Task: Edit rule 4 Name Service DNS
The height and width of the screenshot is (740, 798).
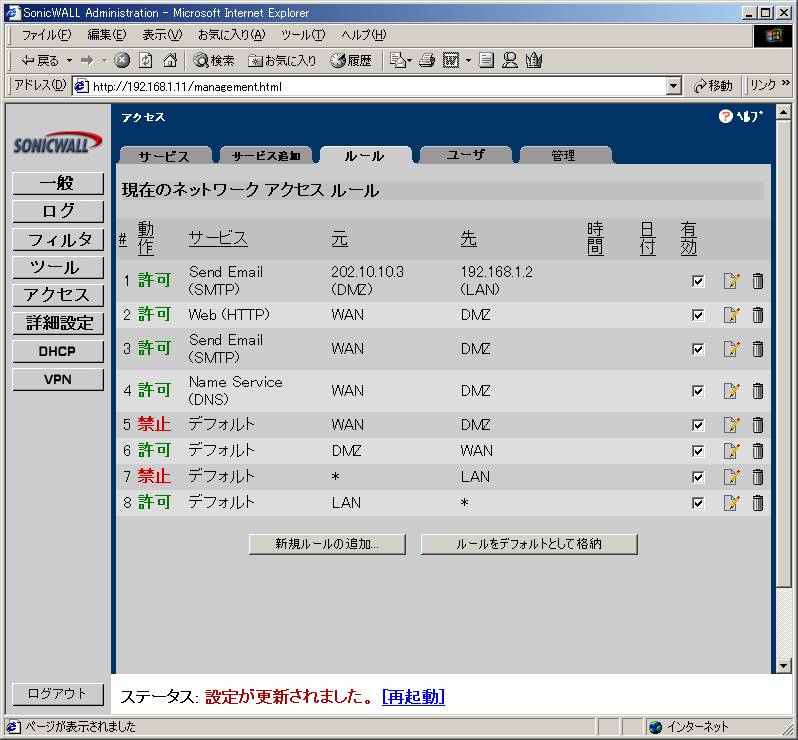Action: click(x=731, y=391)
